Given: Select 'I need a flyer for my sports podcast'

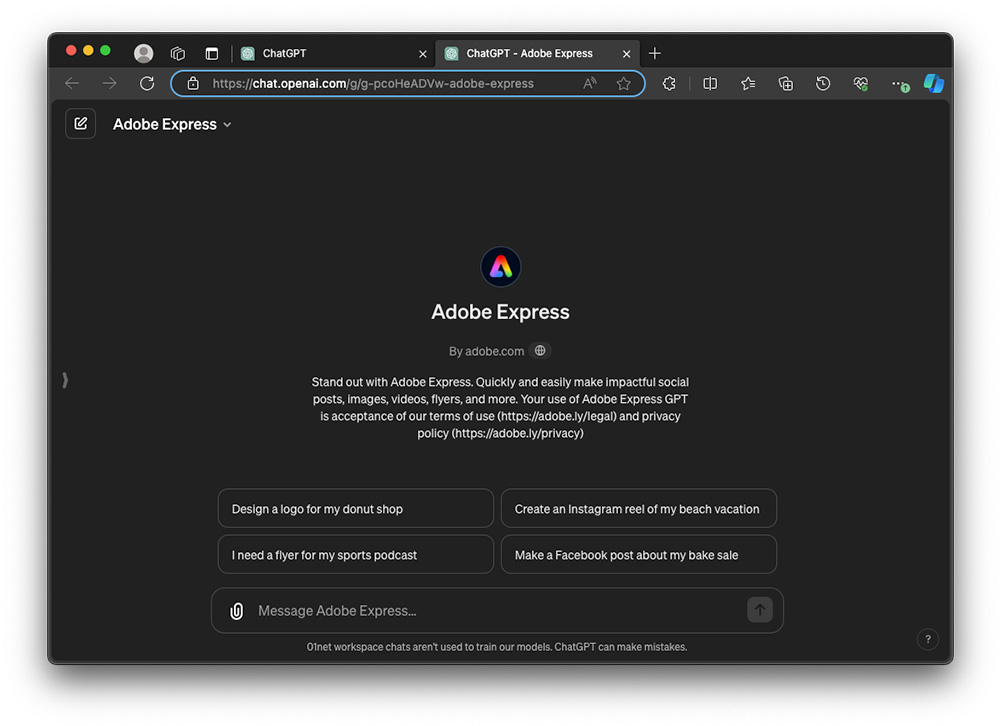Looking at the screenshot, I should coord(356,554).
